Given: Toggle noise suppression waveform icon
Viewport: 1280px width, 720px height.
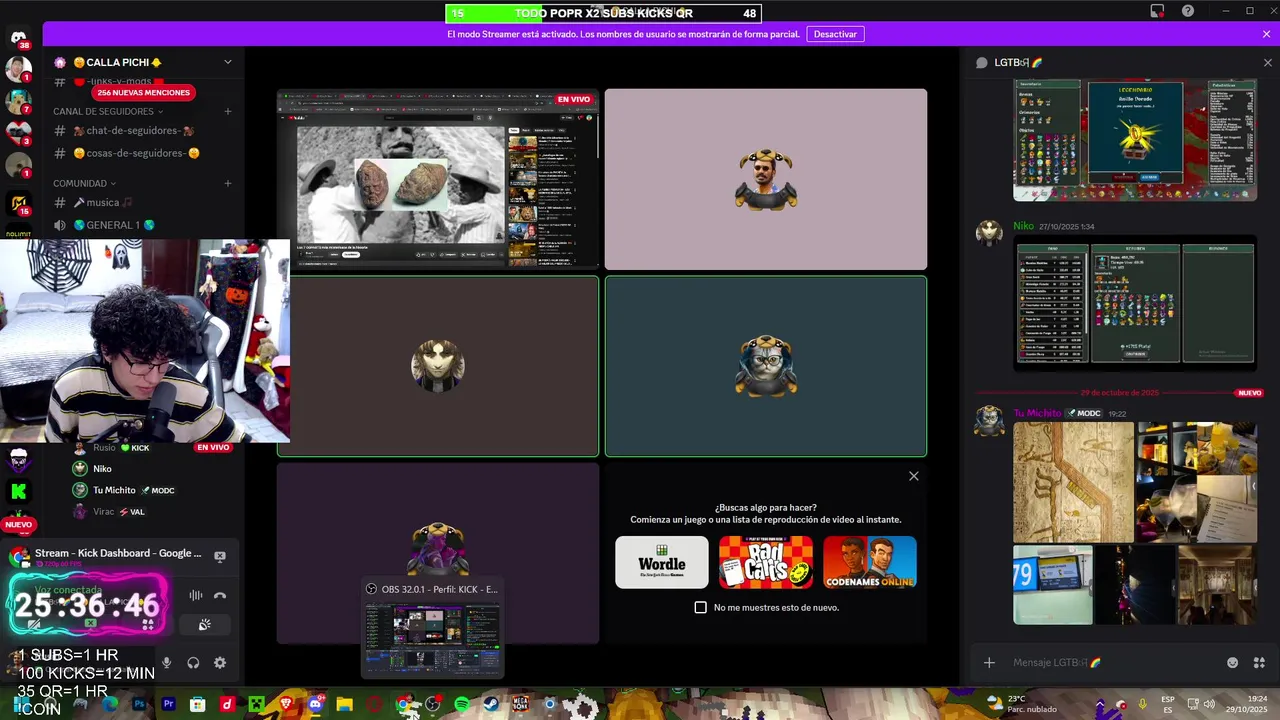Looking at the screenshot, I should [x=195, y=595].
